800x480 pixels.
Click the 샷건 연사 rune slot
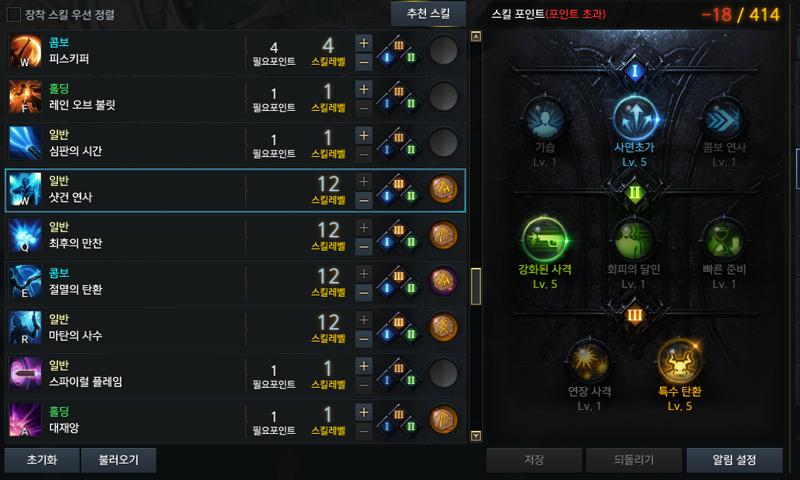point(443,189)
